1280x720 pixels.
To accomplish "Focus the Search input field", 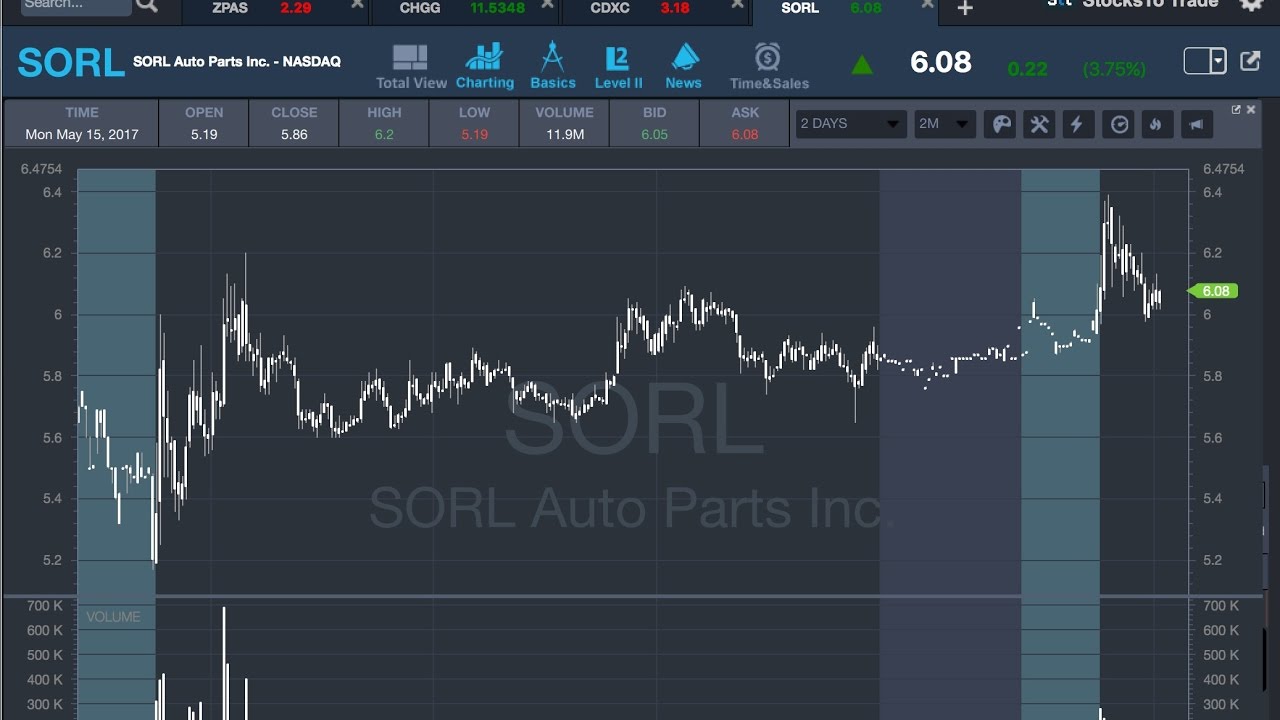I will pyautogui.click(x=75, y=6).
